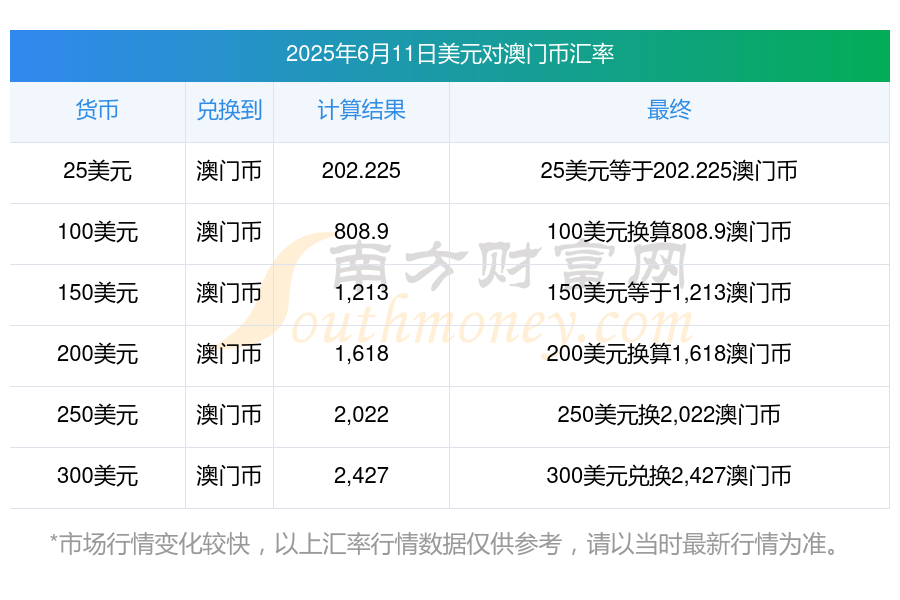Select the 兑换到 column header
Viewport: 900px width, 600px height.
(229, 110)
